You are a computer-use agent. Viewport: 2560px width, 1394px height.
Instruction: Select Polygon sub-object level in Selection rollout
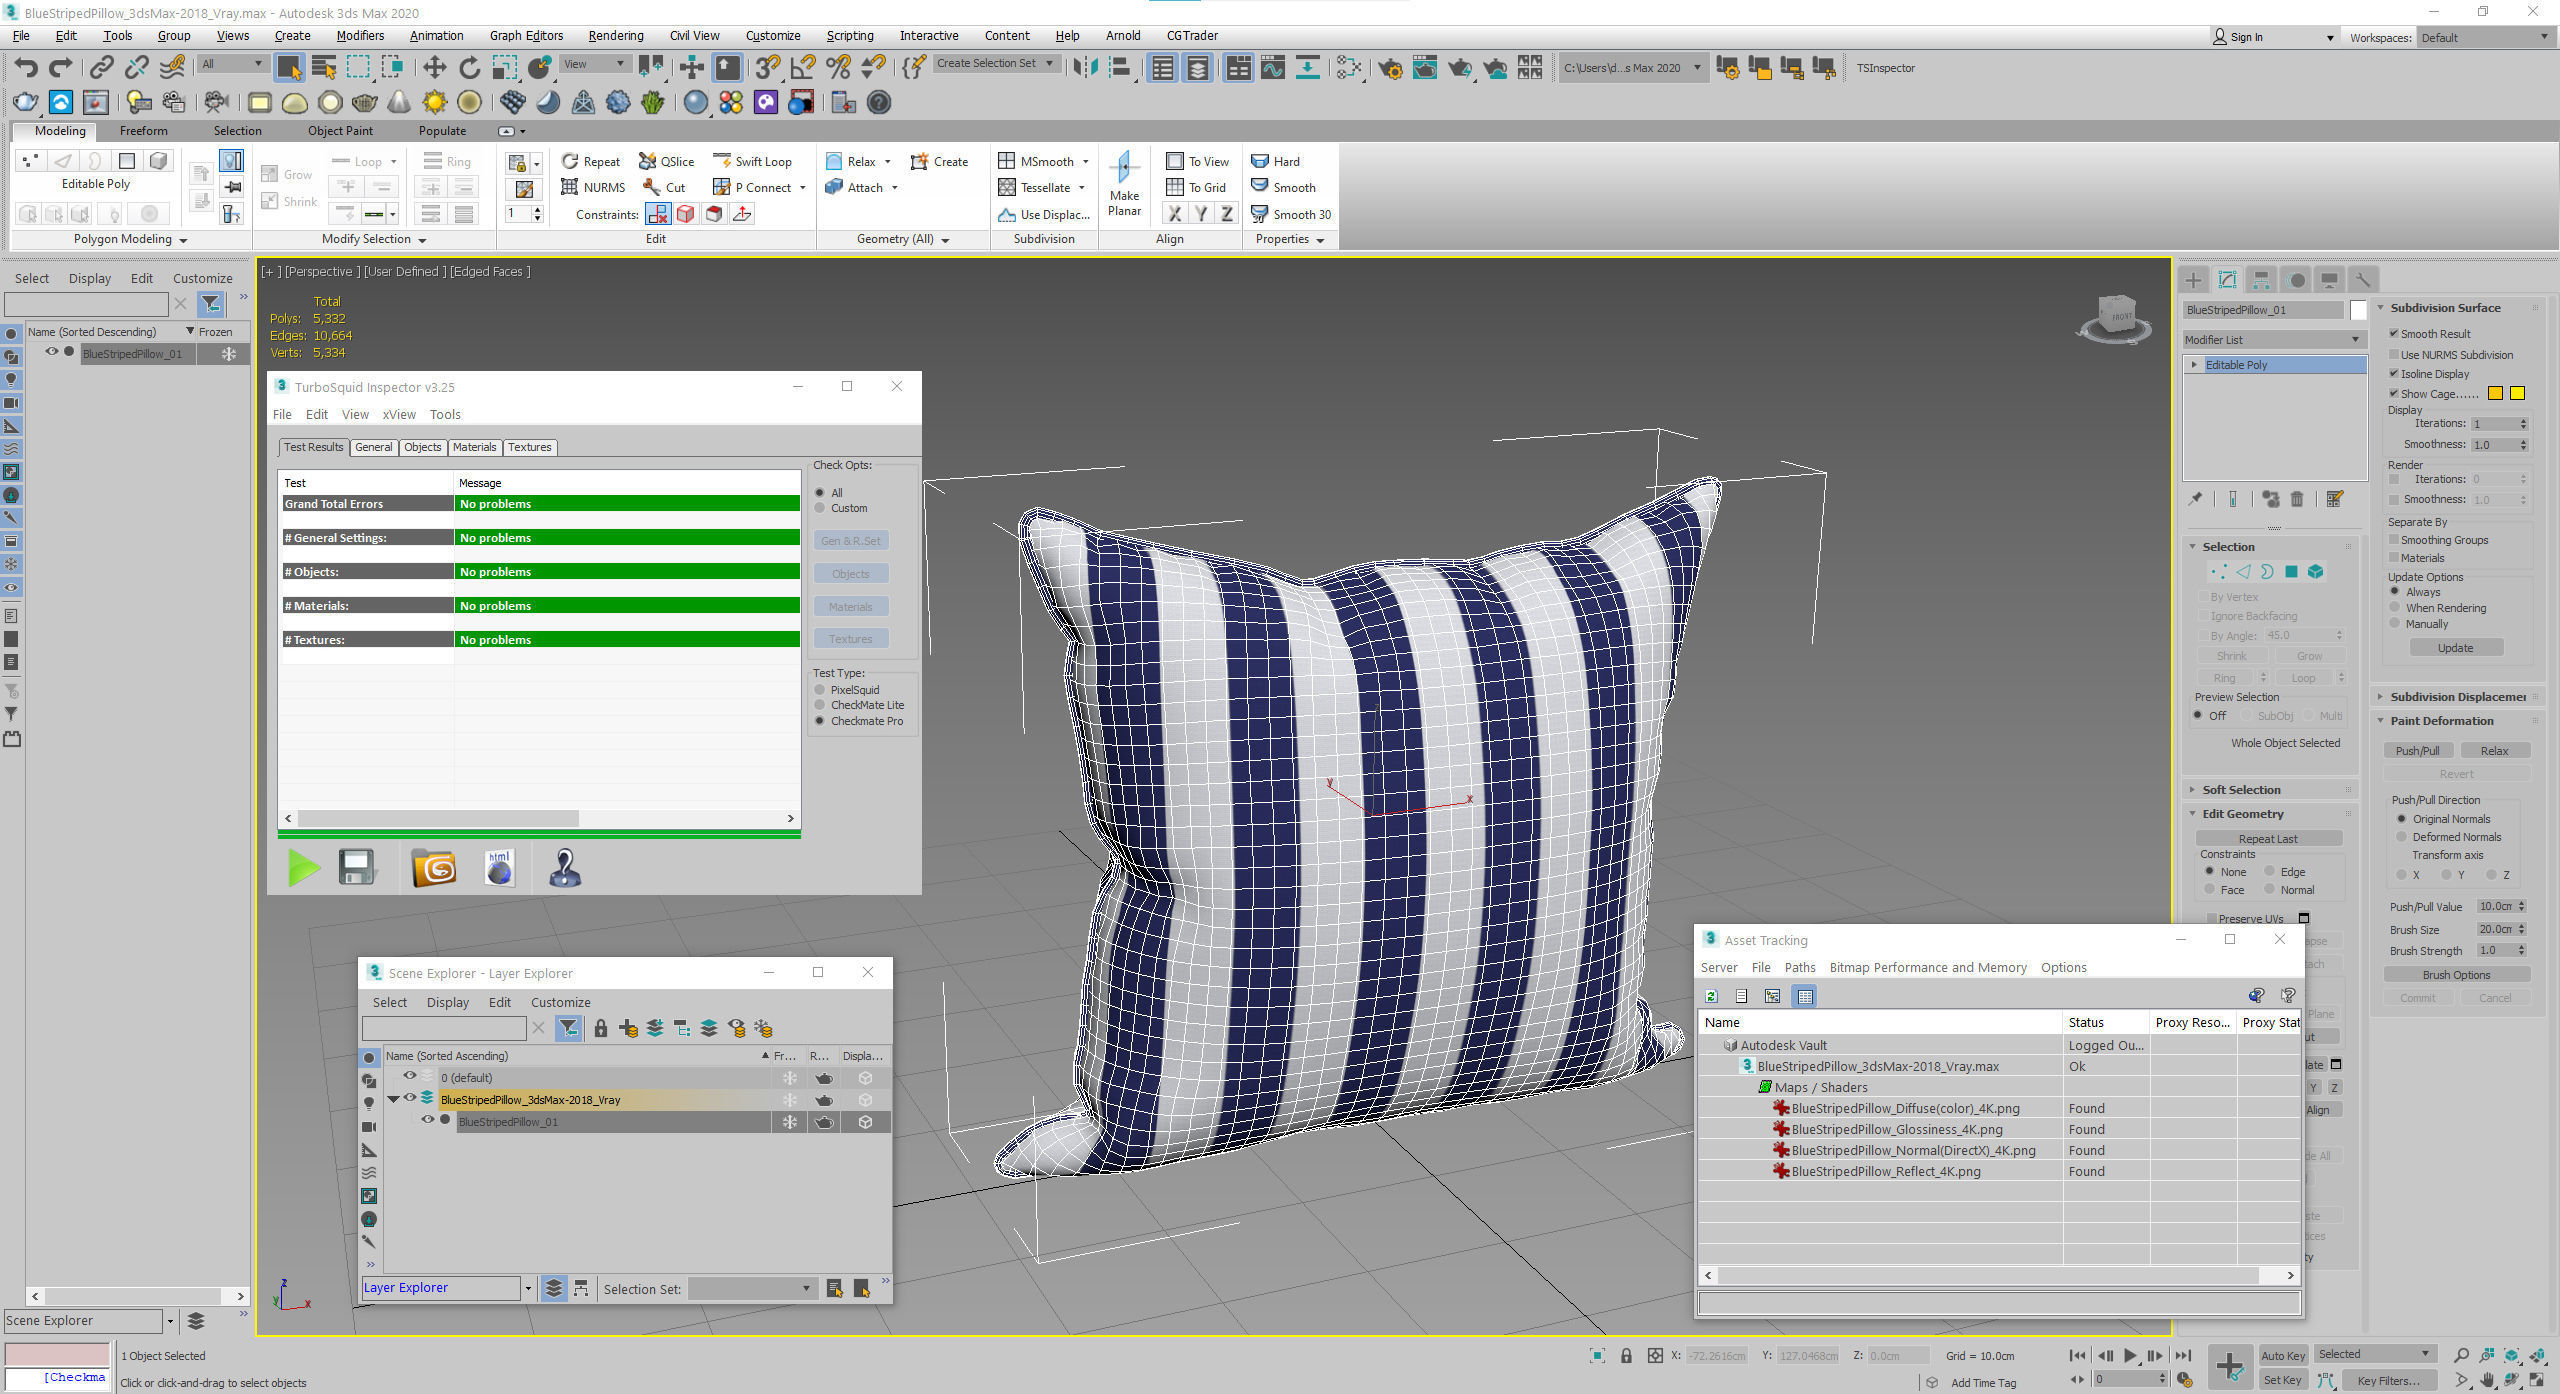2291,572
